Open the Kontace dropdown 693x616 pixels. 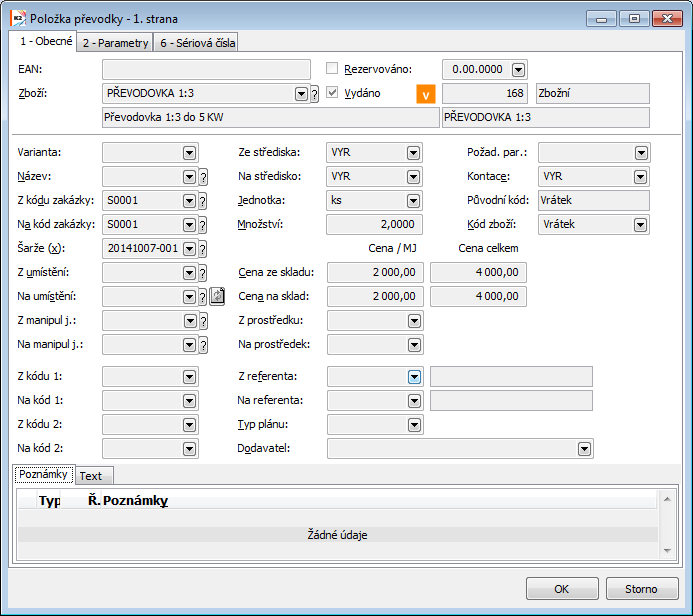(640, 177)
